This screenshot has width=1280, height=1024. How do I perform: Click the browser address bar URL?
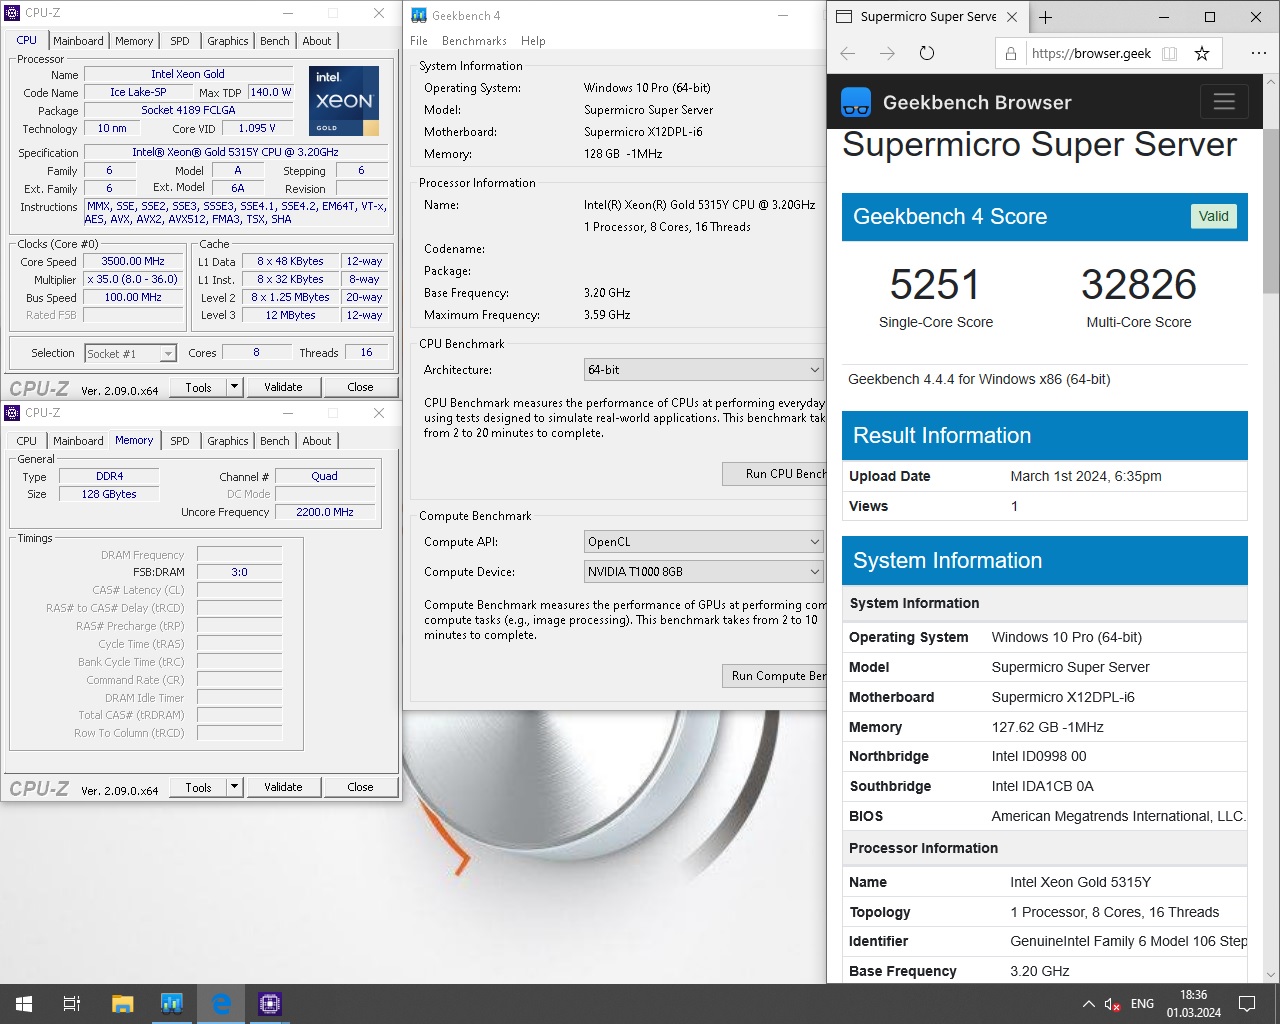pyautogui.click(x=1091, y=54)
